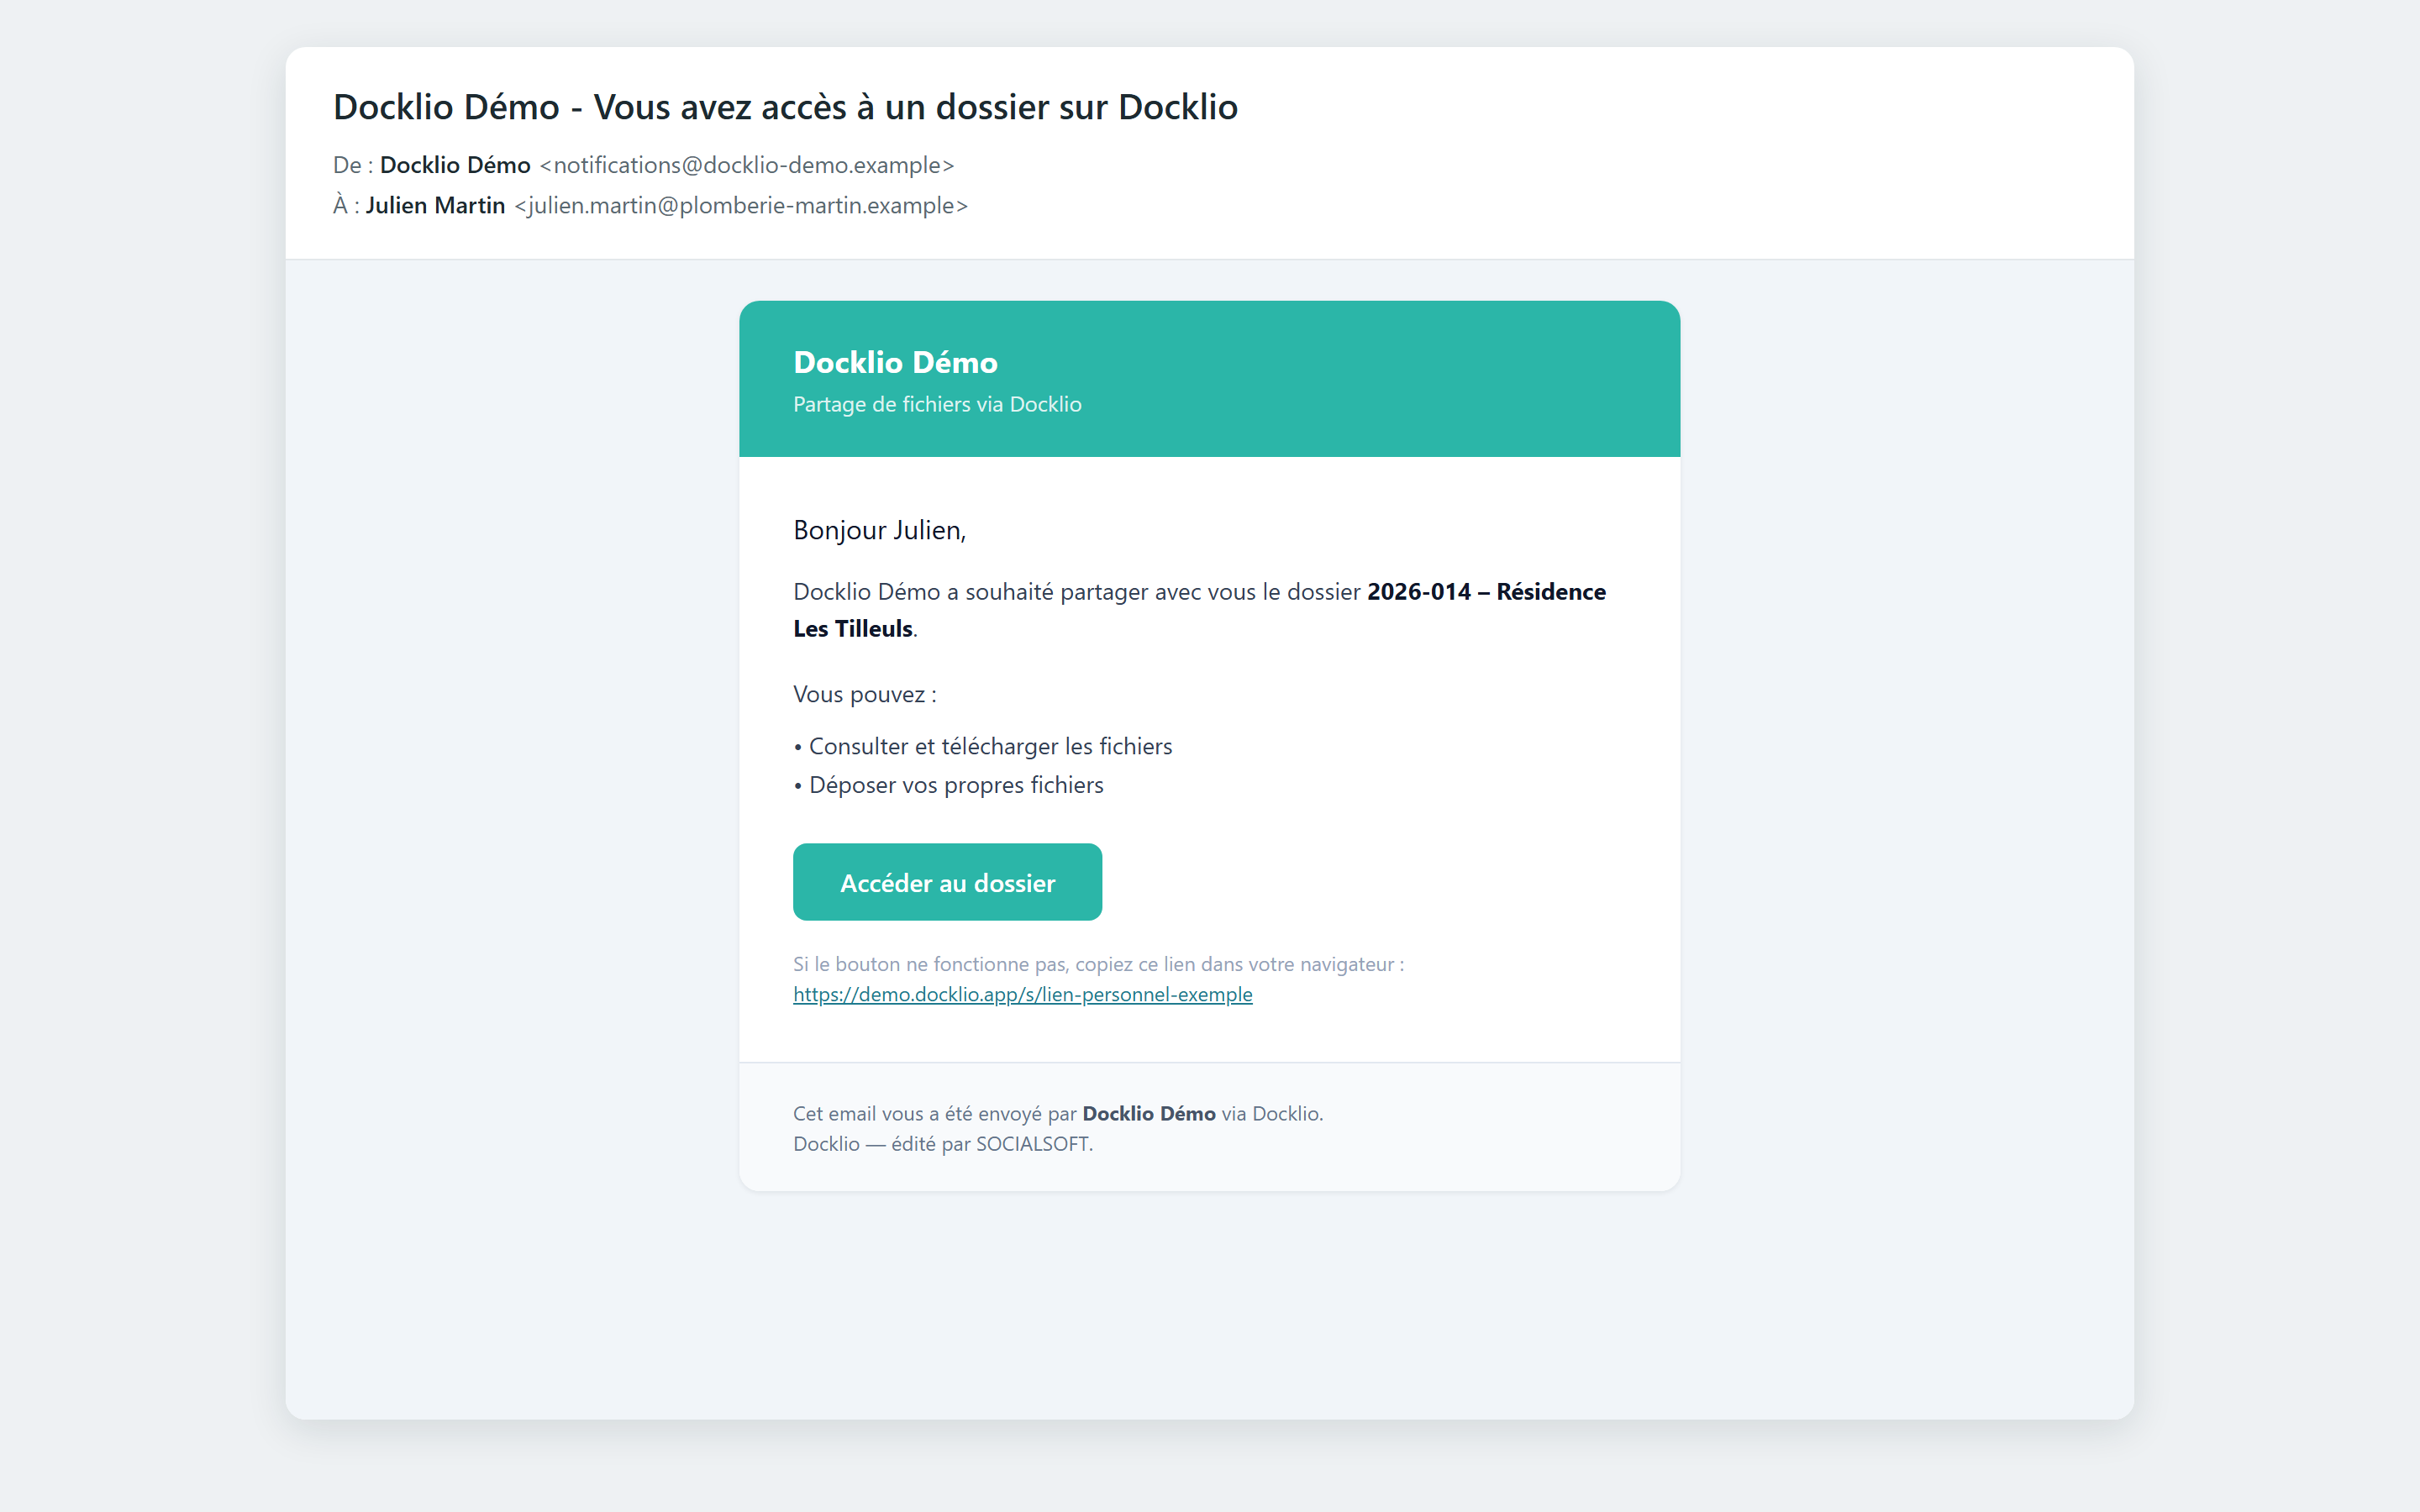The image size is (2420, 1512).
Task: Click the Bonjour Julien greeting
Action: (x=879, y=530)
